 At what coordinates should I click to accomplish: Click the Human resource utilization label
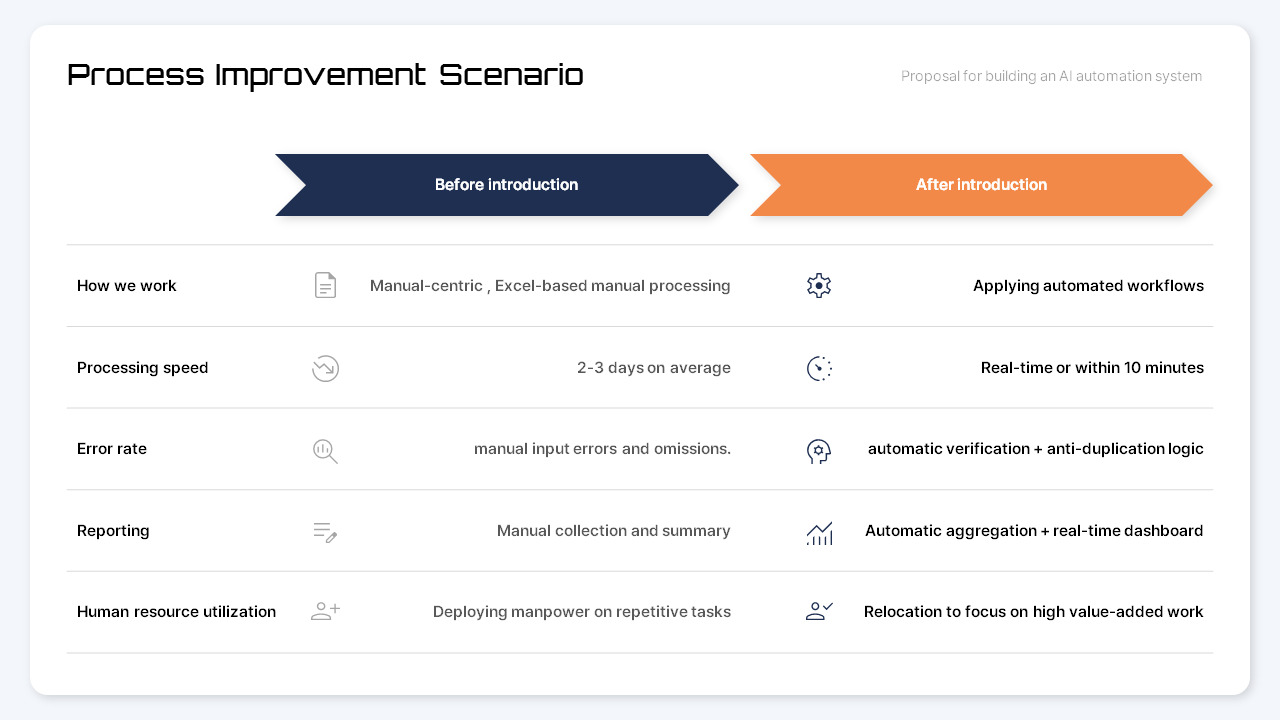tap(176, 612)
